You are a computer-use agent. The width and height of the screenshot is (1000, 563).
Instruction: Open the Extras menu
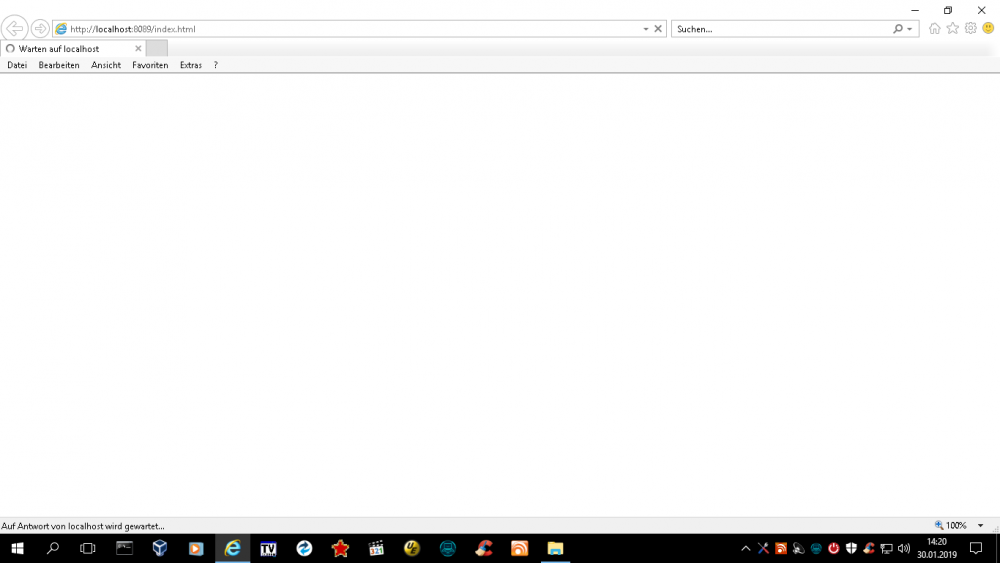tap(191, 65)
